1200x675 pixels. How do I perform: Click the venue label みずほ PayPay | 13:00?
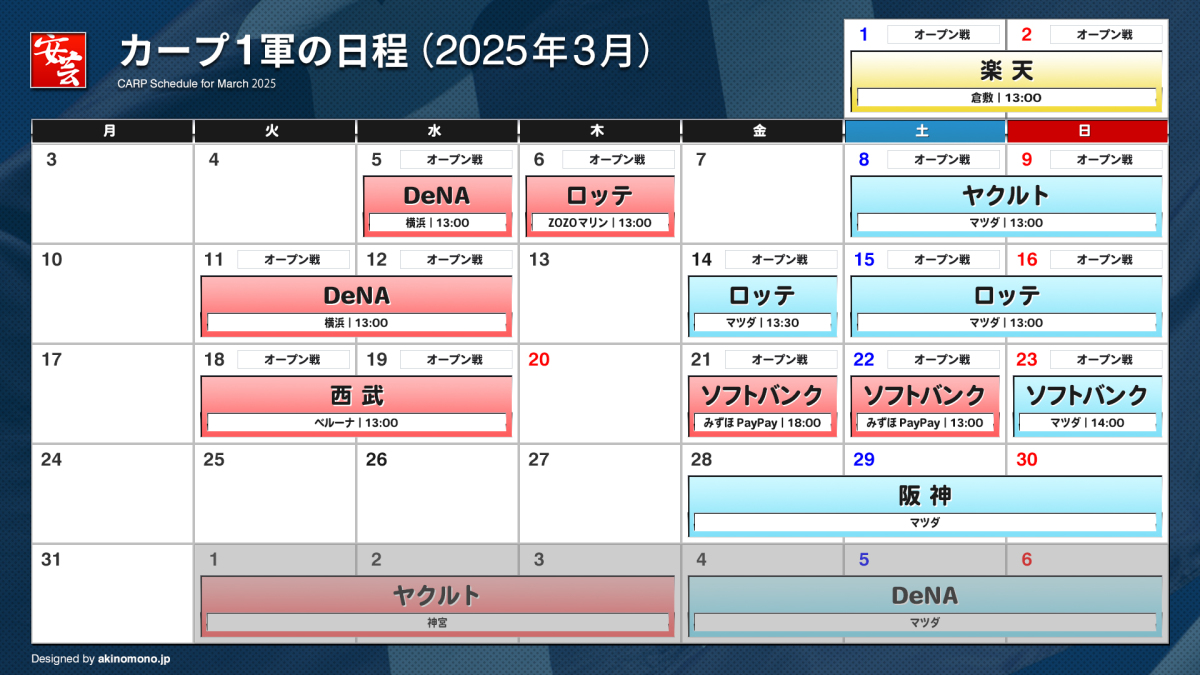click(x=925, y=423)
